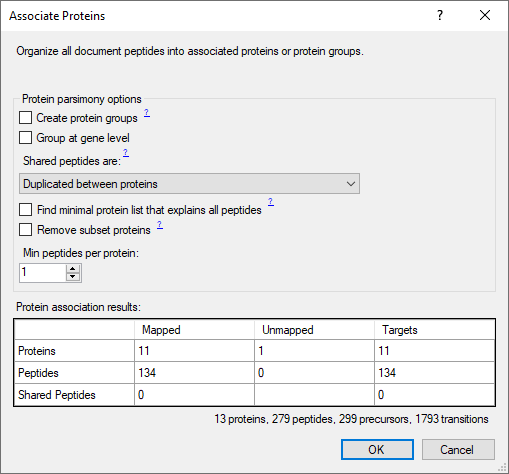Click the Min peptides per protein field
The width and height of the screenshot is (509, 474).
click(x=43, y=273)
